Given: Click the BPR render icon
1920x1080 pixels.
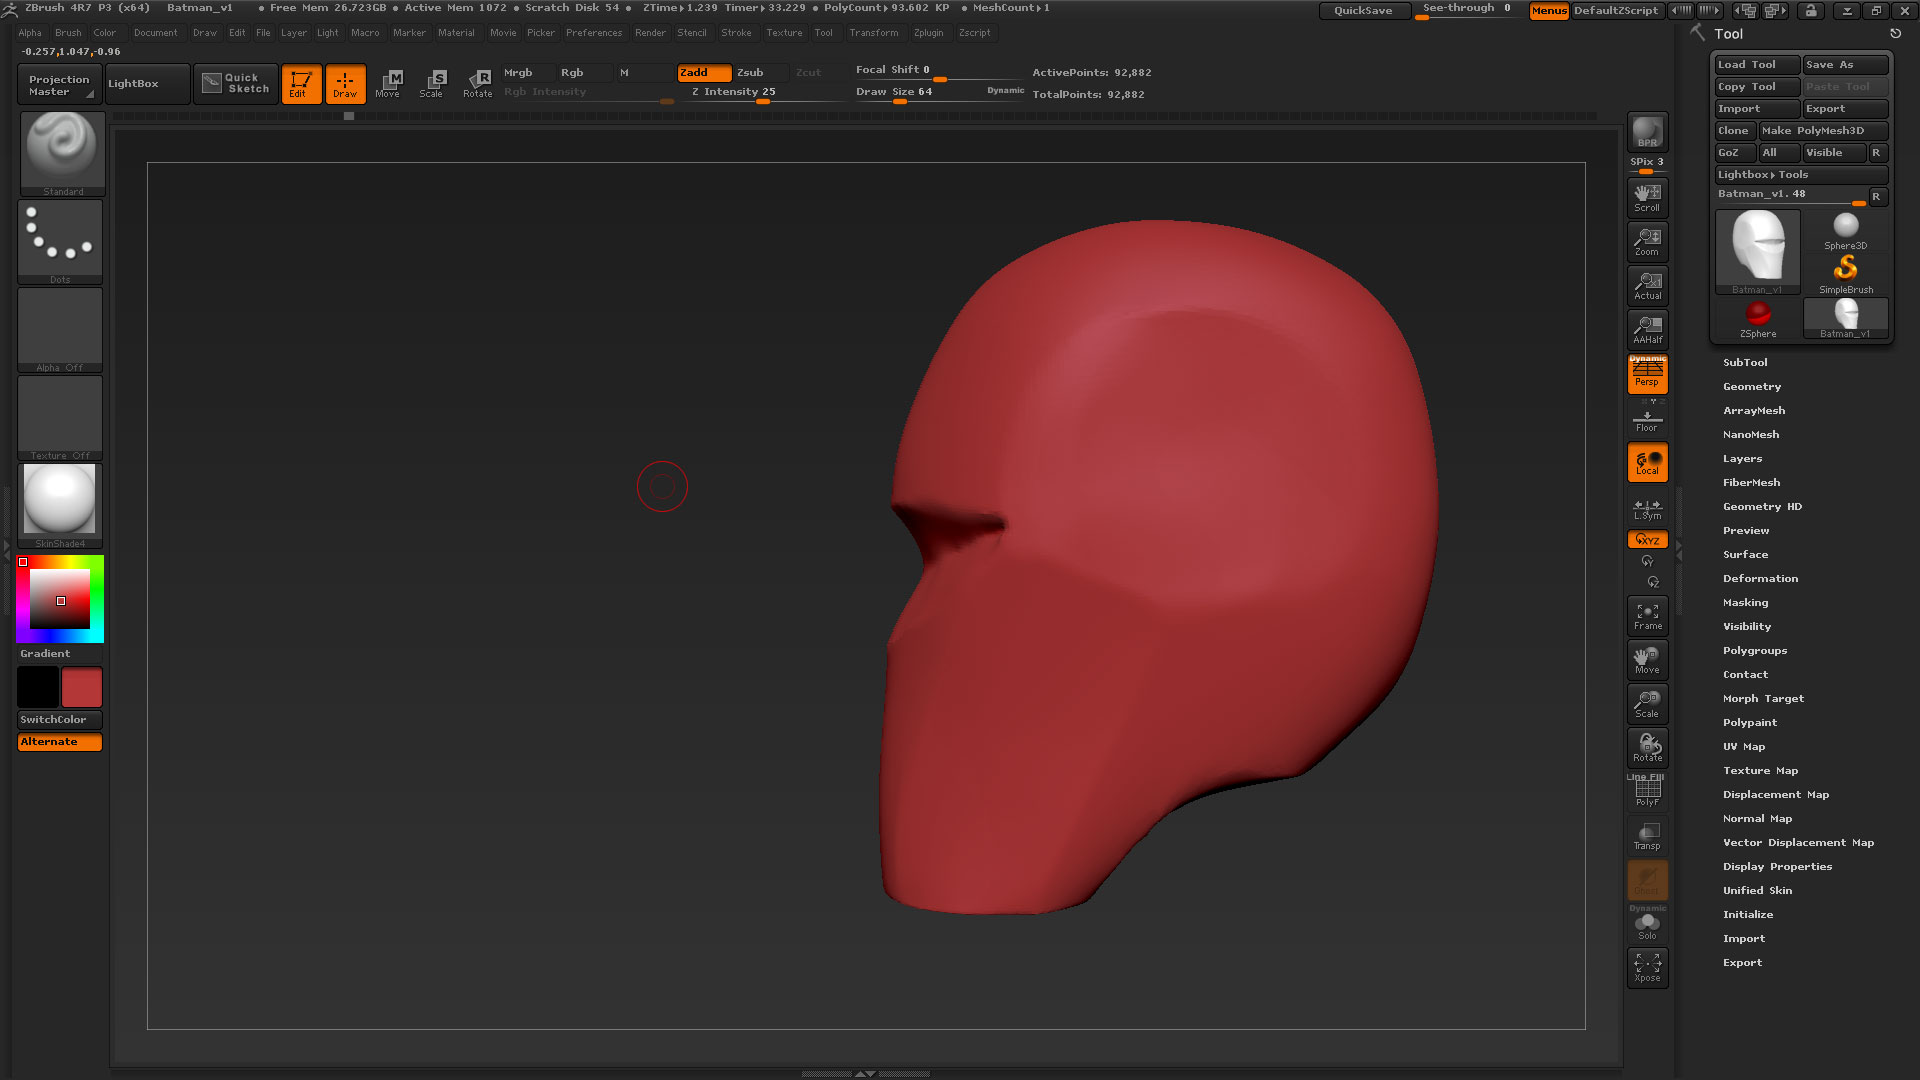Looking at the screenshot, I should pos(1647,132).
